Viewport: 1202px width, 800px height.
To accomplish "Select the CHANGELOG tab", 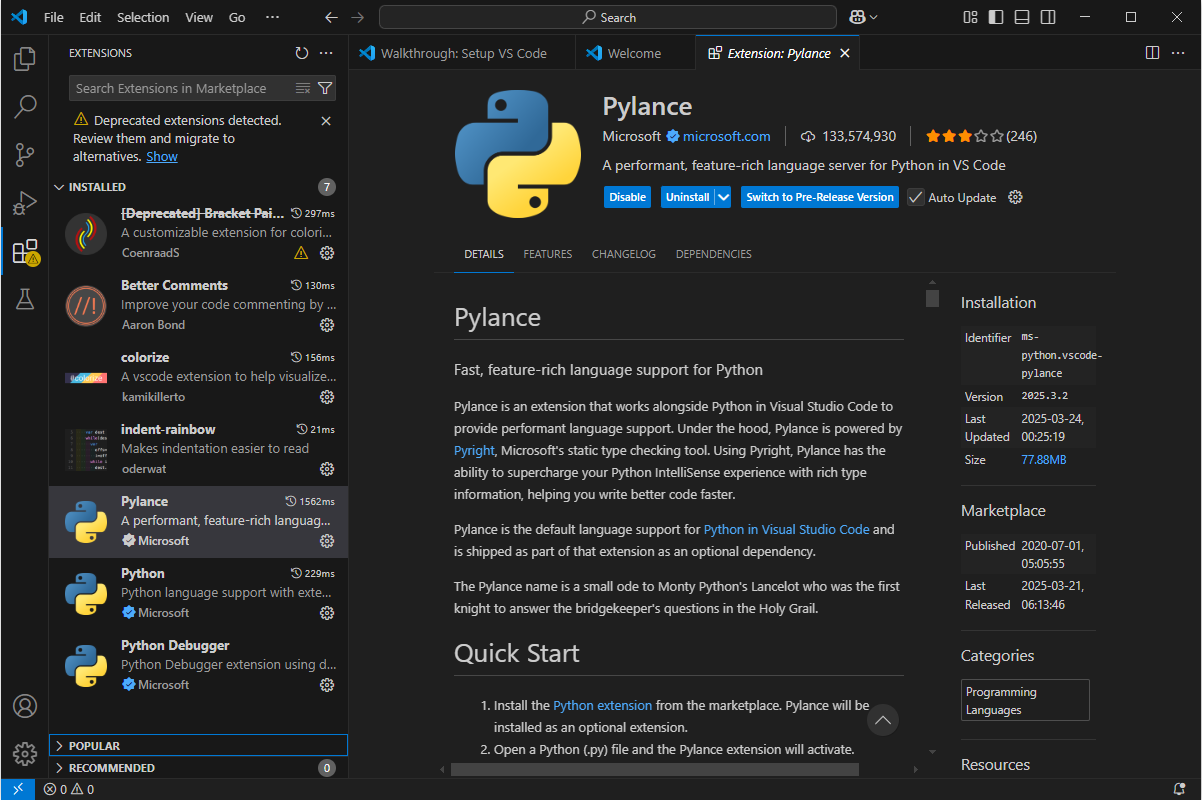I will [x=624, y=254].
